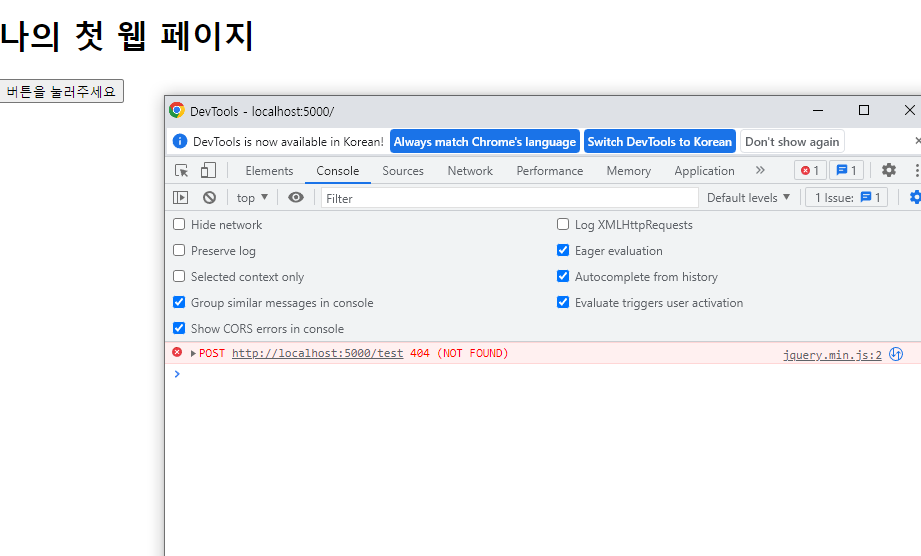Enable Preserve log checkbox
The height and width of the screenshot is (556, 921).
[179, 250]
